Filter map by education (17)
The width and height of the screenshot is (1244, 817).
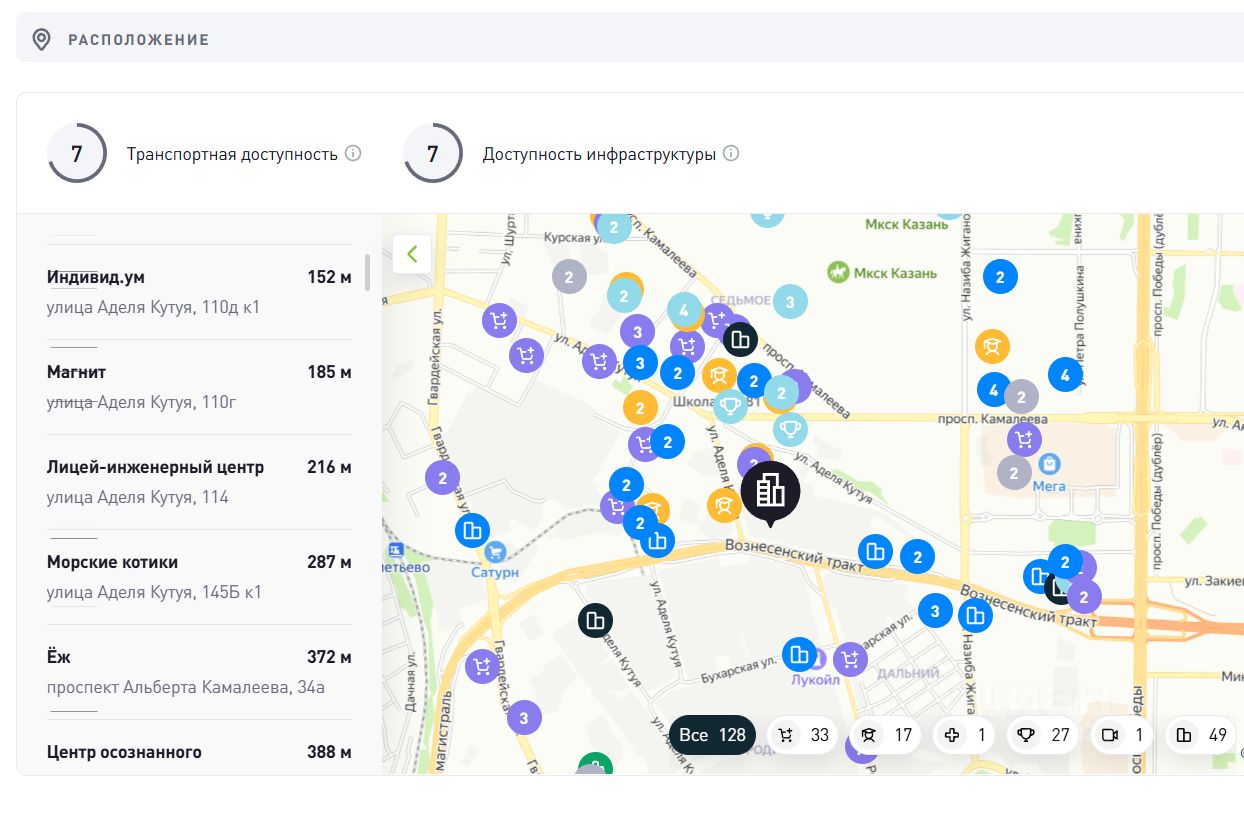click(887, 735)
